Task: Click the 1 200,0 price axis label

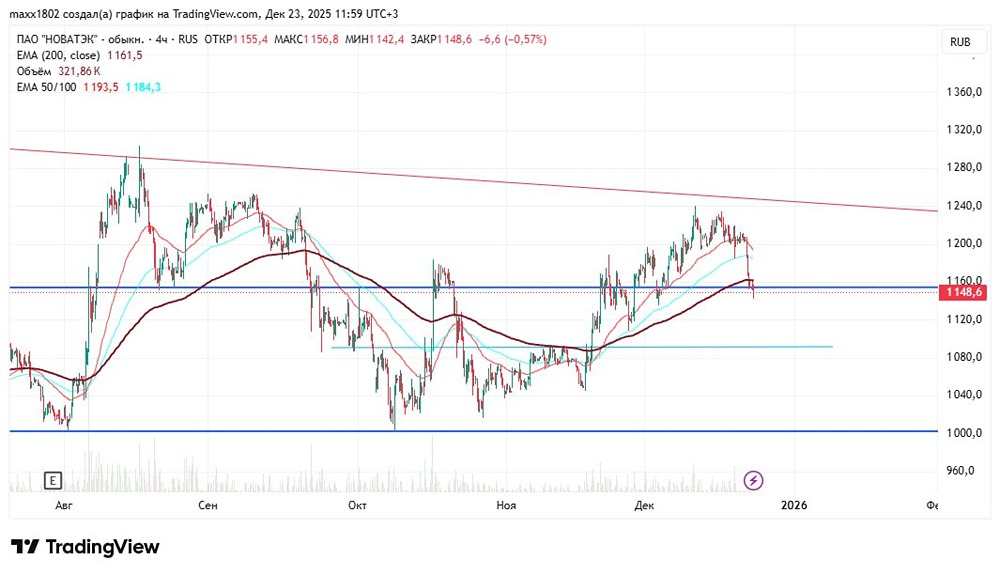Action: [964, 244]
